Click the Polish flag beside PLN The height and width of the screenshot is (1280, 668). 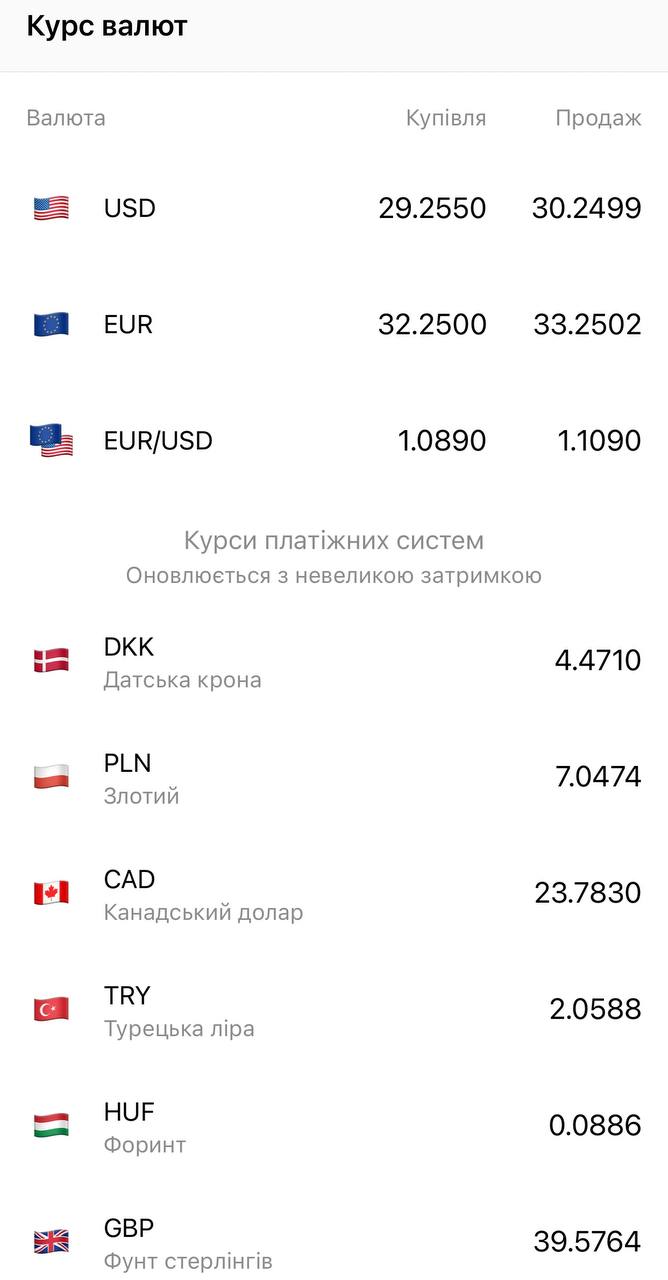(x=51, y=777)
